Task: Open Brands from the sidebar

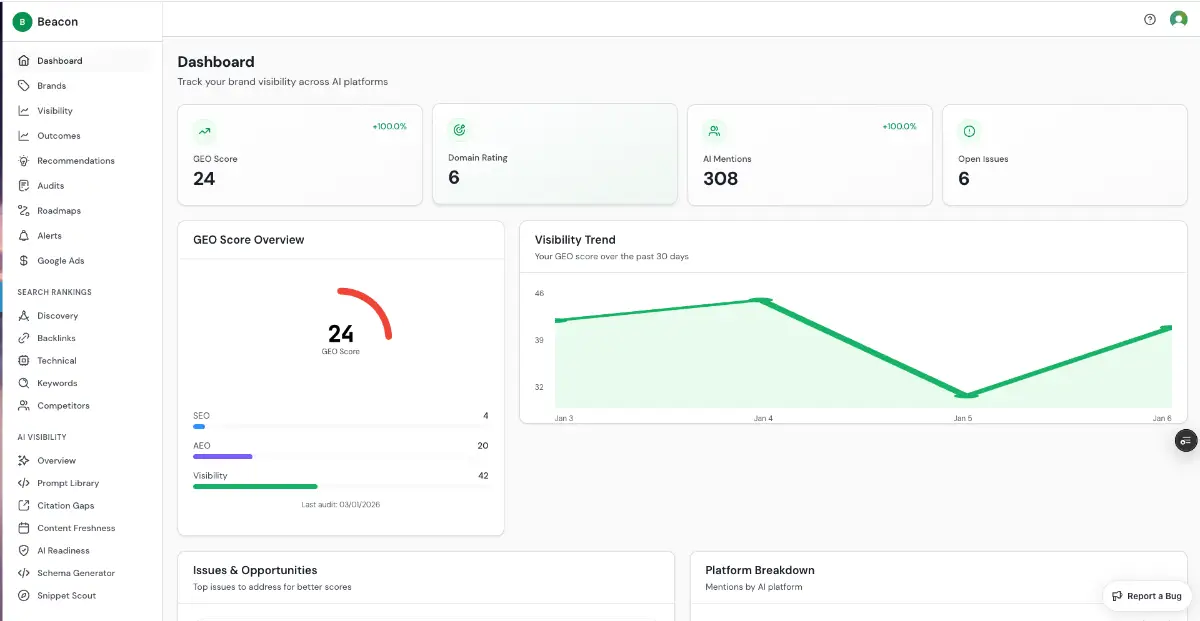Action: [x=51, y=86]
